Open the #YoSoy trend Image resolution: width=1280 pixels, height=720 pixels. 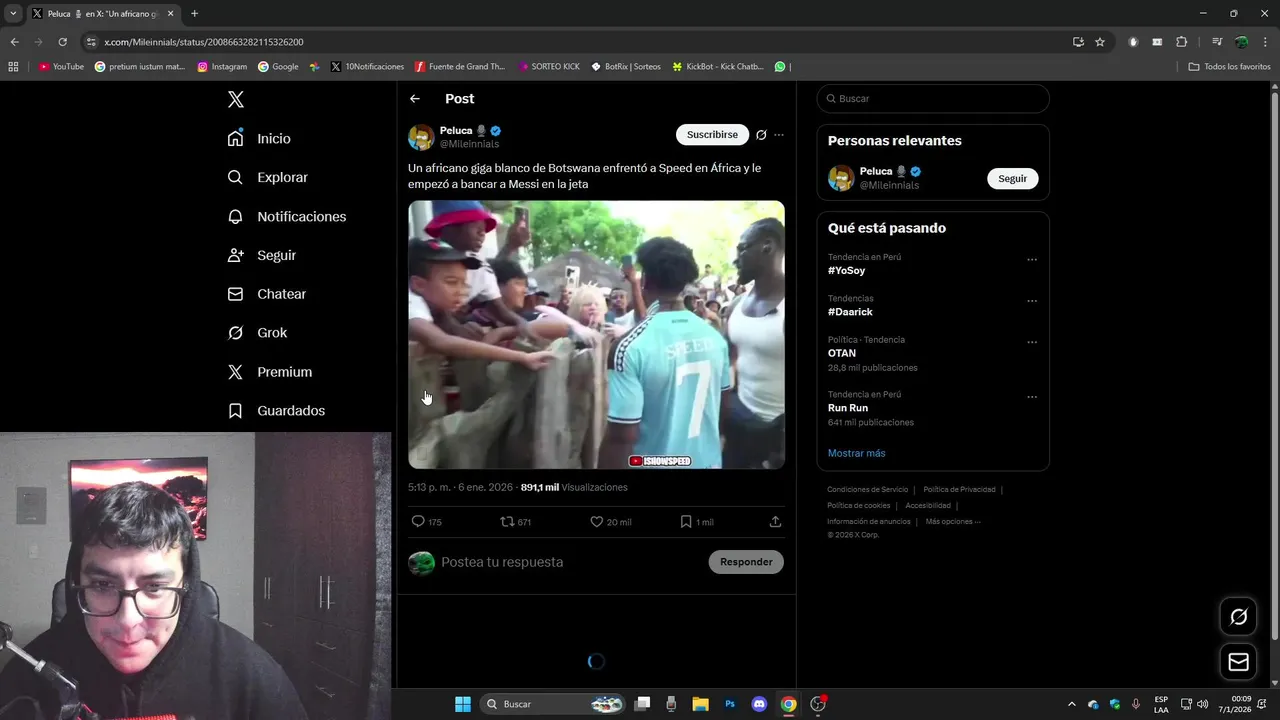(846, 271)
